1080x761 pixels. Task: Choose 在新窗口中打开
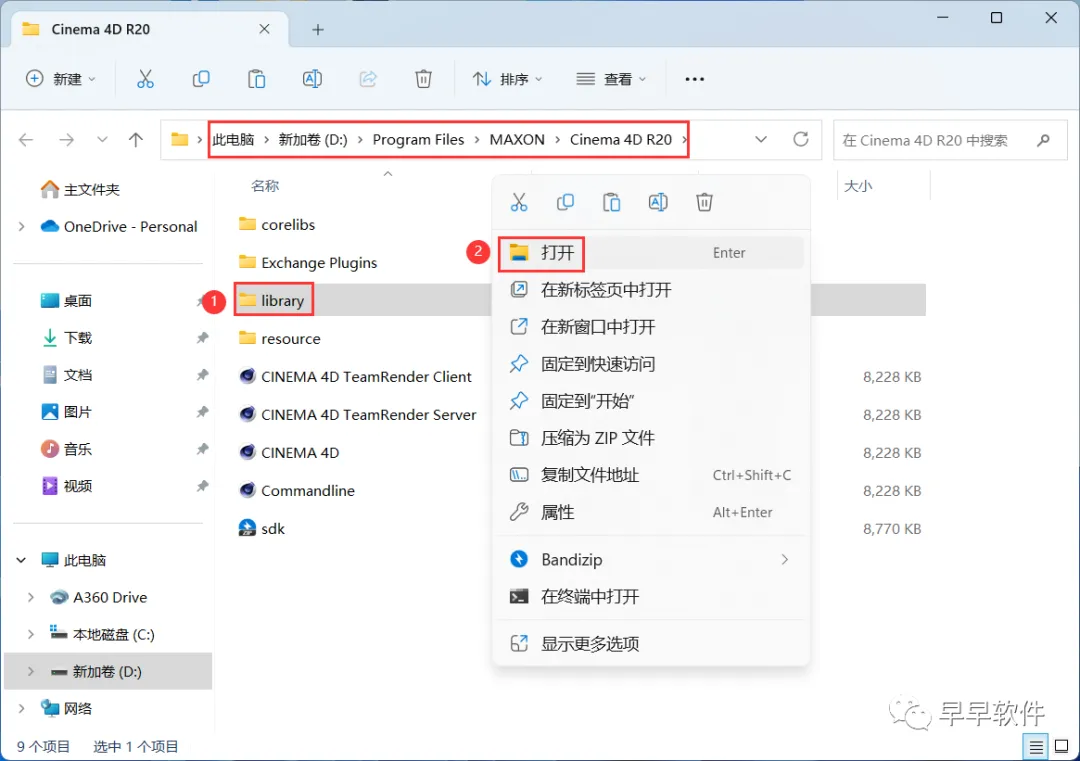(x=650, y=327)
